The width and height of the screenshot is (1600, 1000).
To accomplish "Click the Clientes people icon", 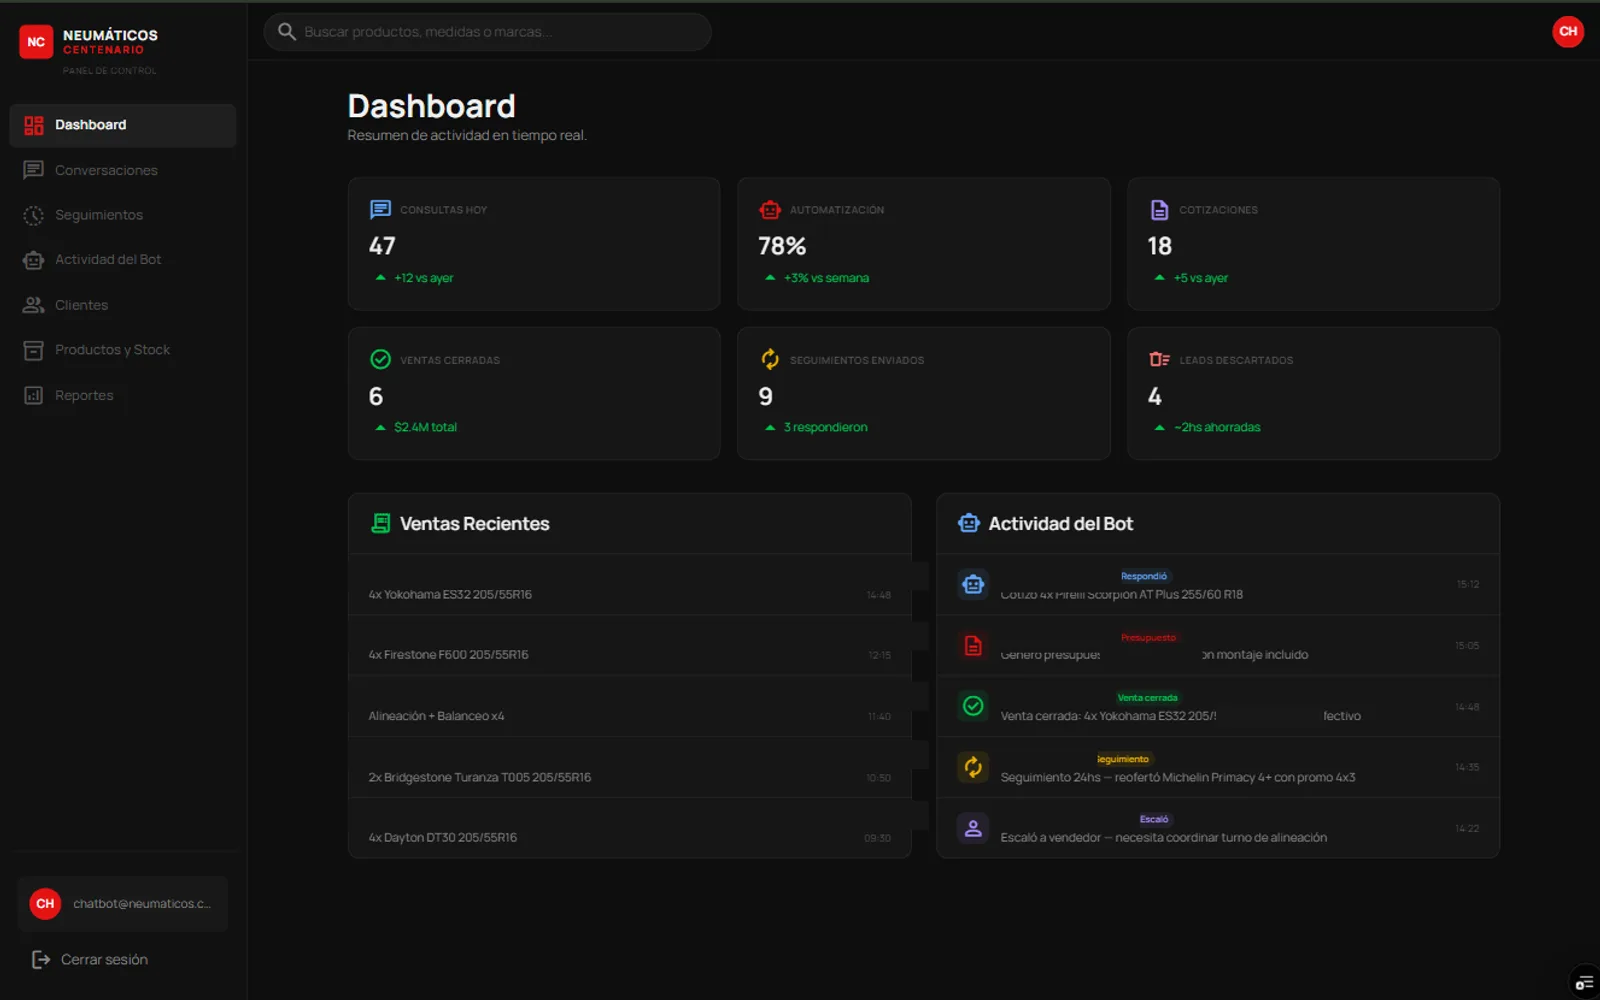I will click(x=34, y=305).
